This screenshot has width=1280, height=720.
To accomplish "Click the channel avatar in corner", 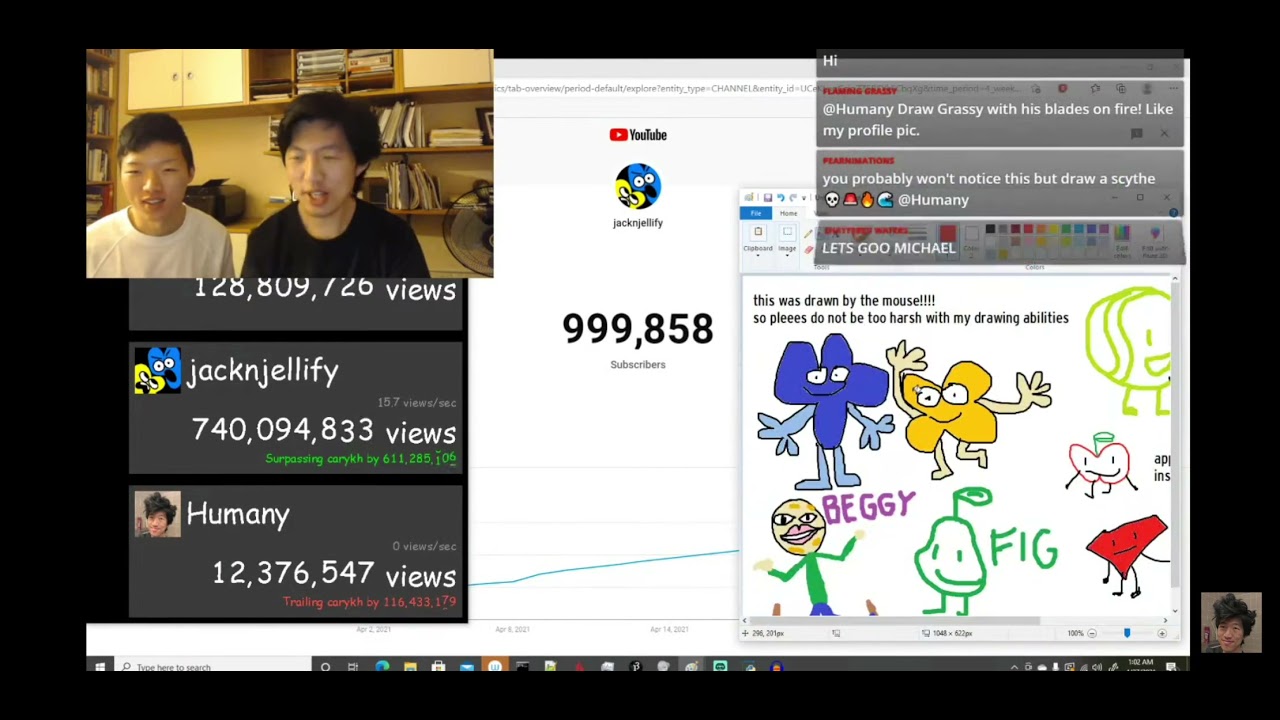I will point(1231,622).
